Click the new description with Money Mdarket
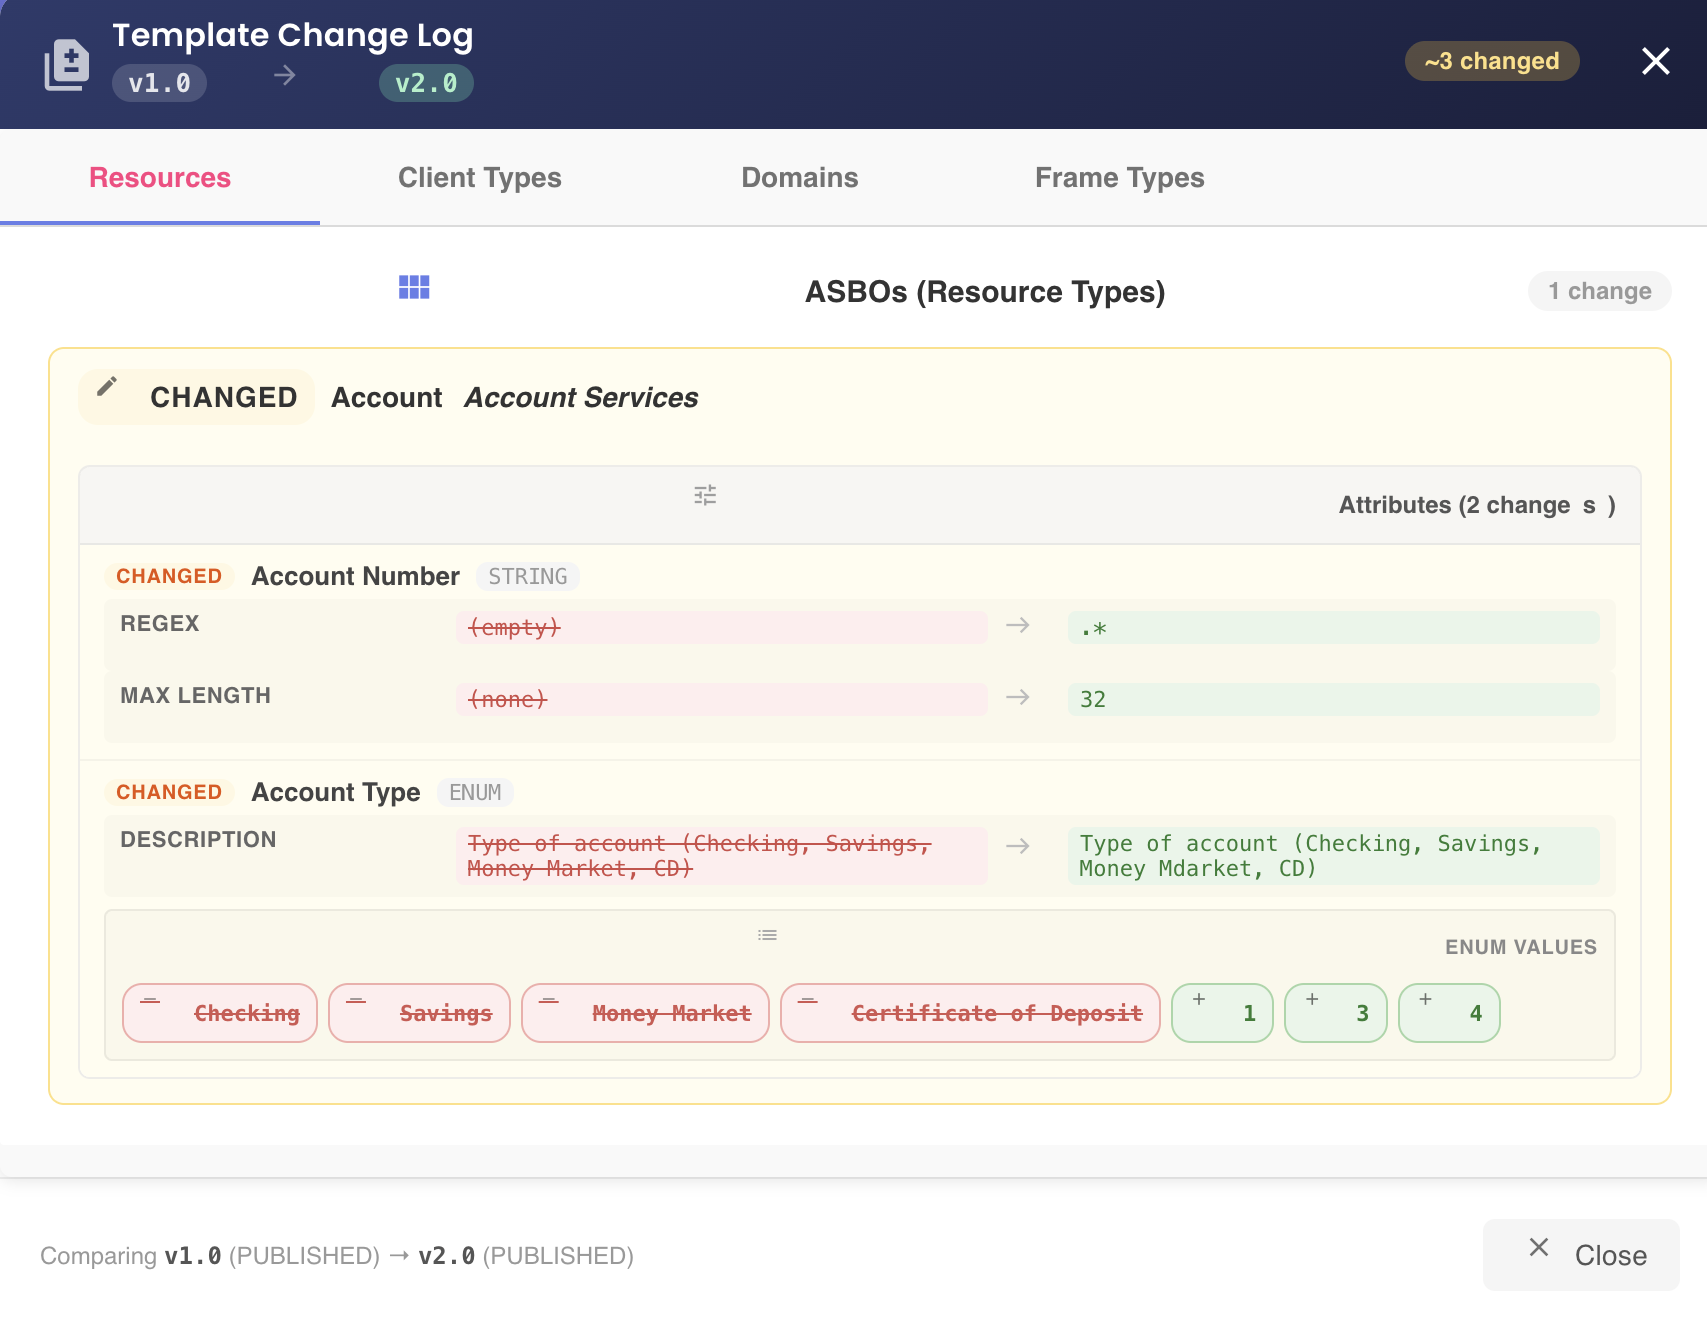Viewport: 1707px width, 1341px height. click(x=1334, y=856)
